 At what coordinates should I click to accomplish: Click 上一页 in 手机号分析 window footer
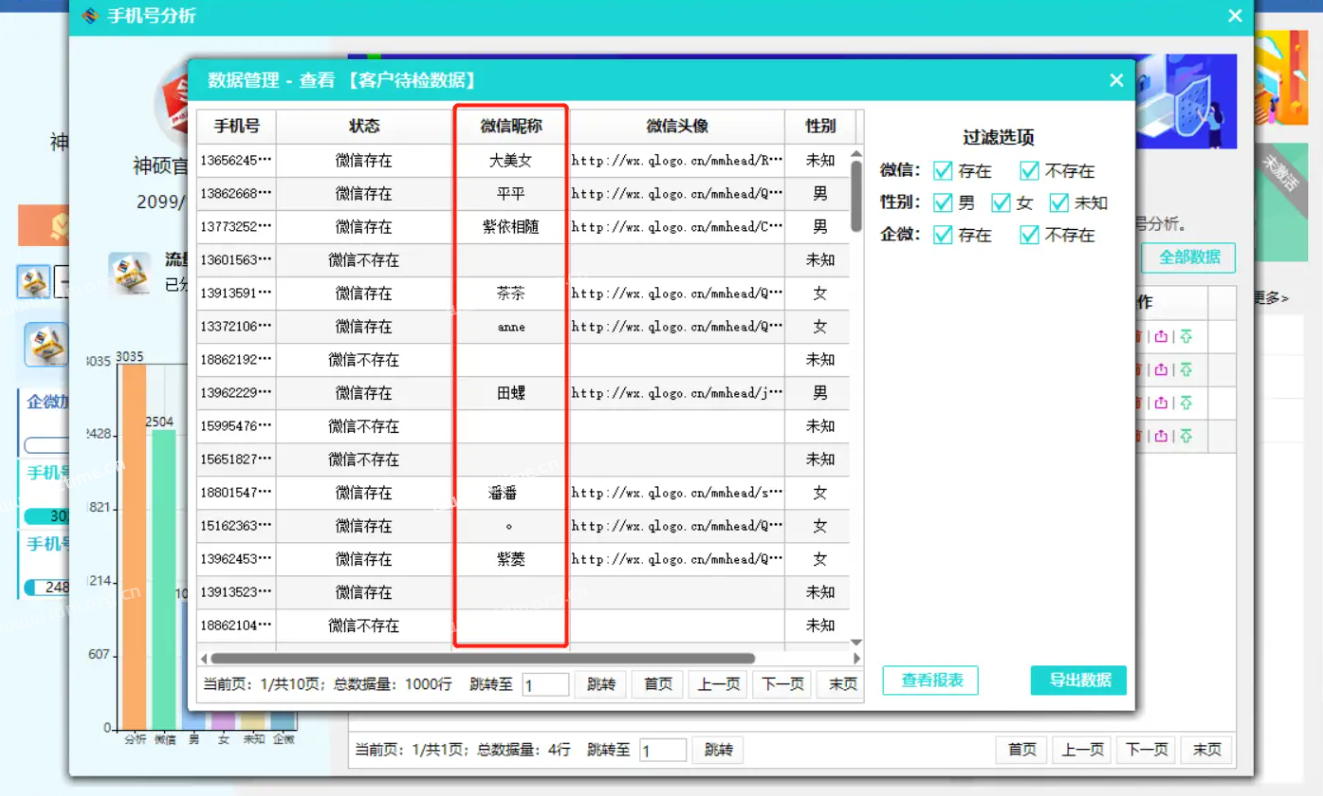coord(1082,750)
